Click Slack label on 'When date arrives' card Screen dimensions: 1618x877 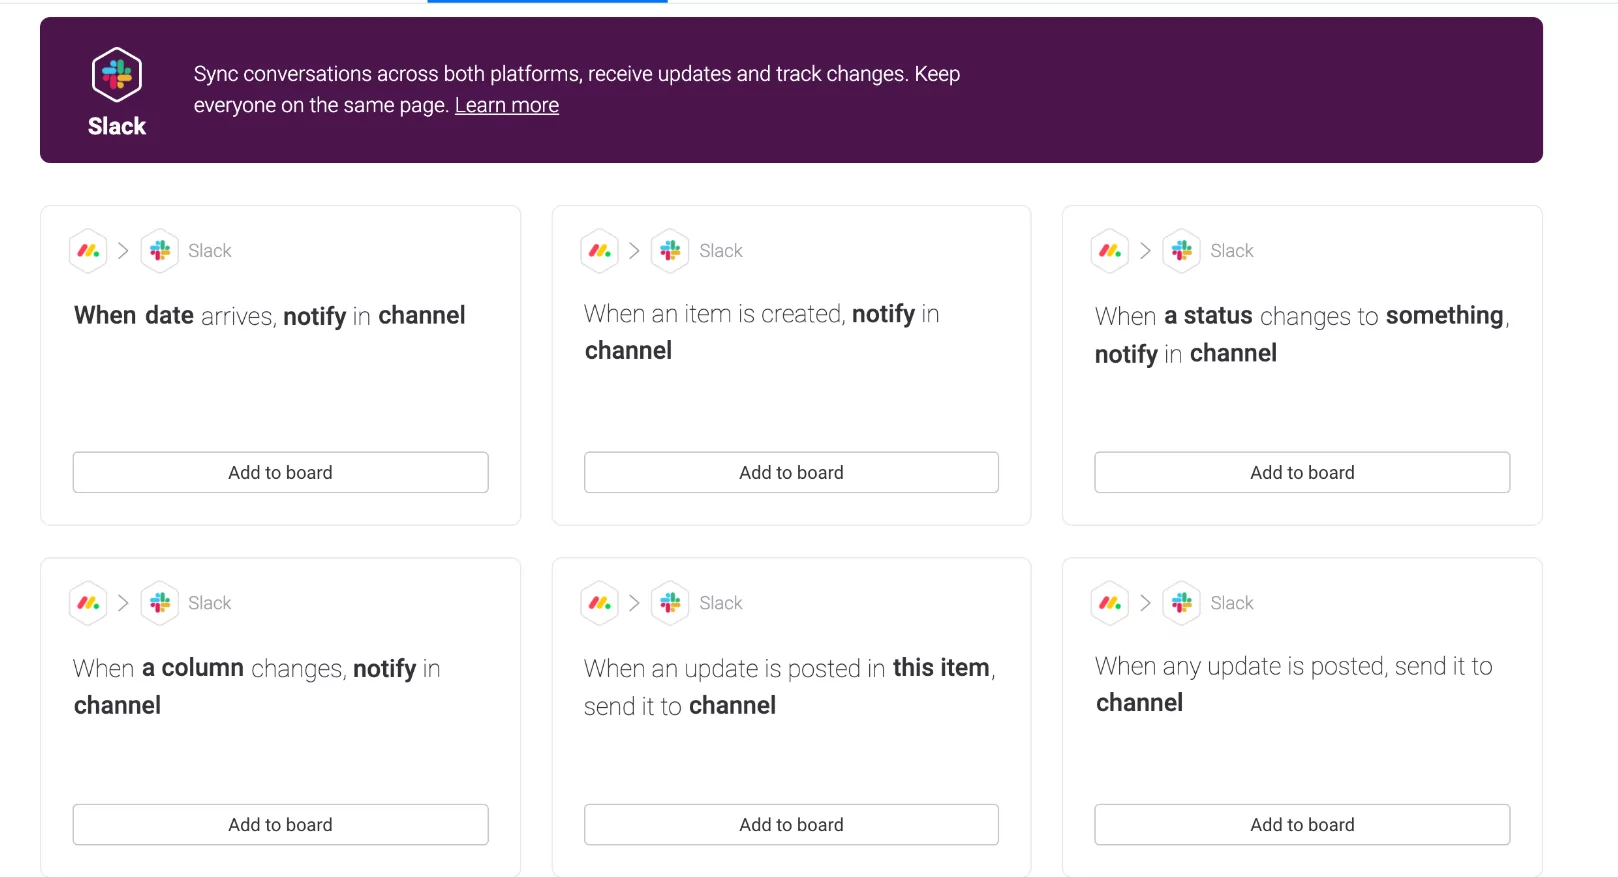click(210, 251)
